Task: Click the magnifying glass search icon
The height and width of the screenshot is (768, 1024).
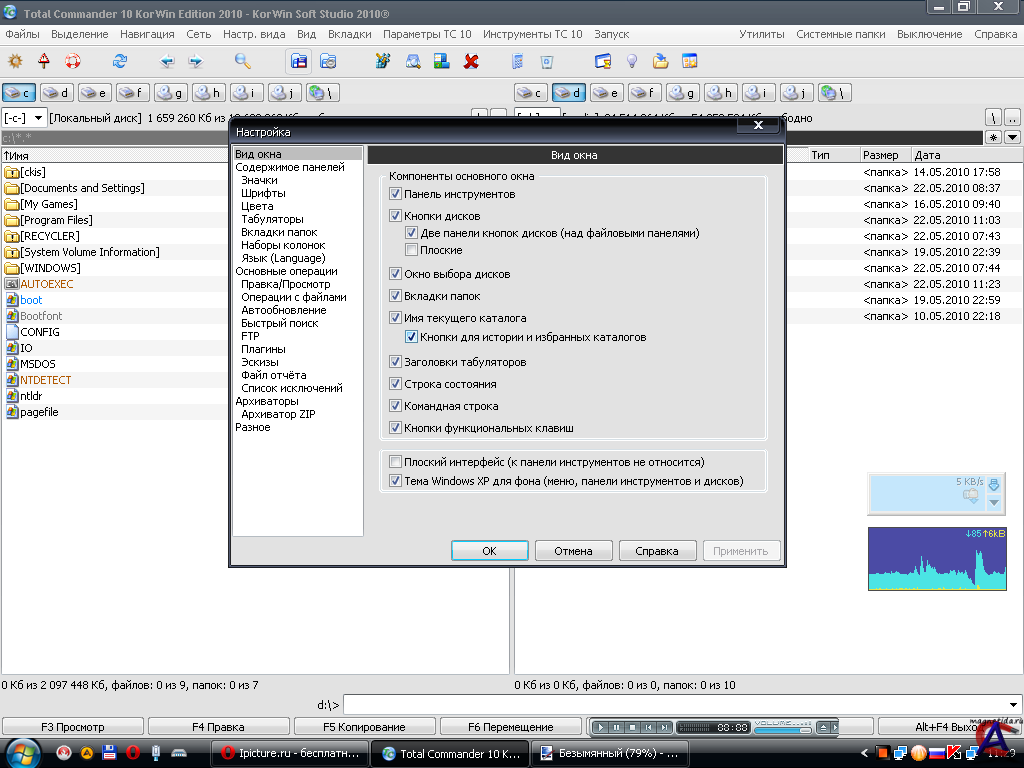Action: (x=243, y=61)
